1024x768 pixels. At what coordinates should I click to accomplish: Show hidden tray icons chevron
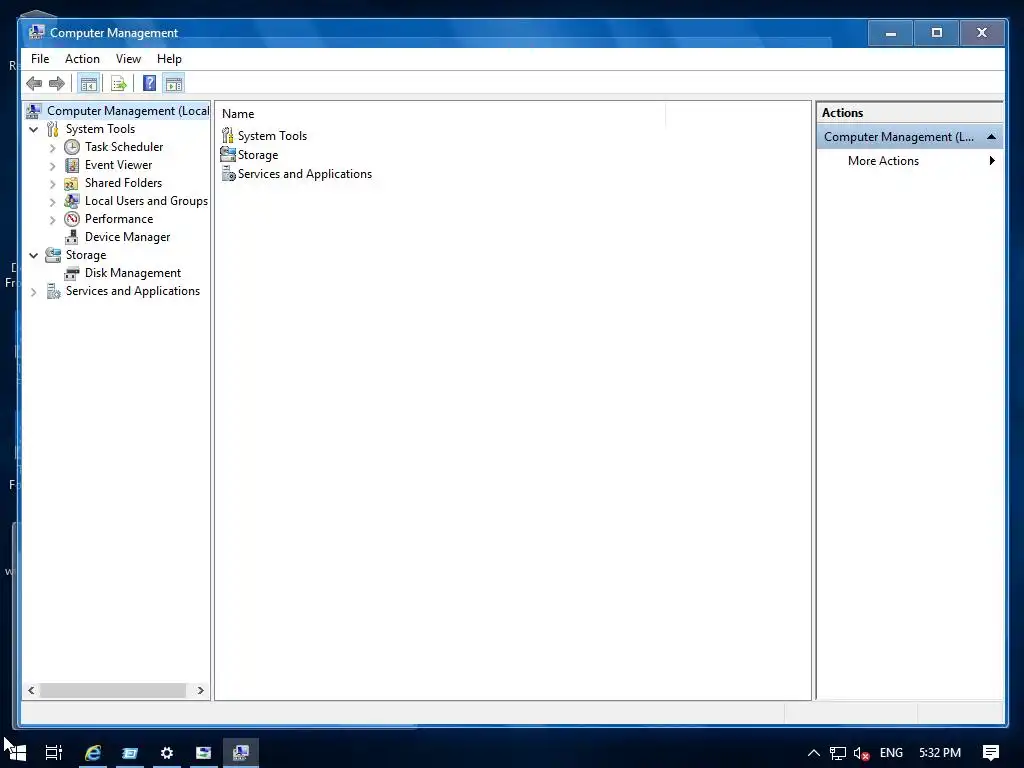[x=814, y=753]
